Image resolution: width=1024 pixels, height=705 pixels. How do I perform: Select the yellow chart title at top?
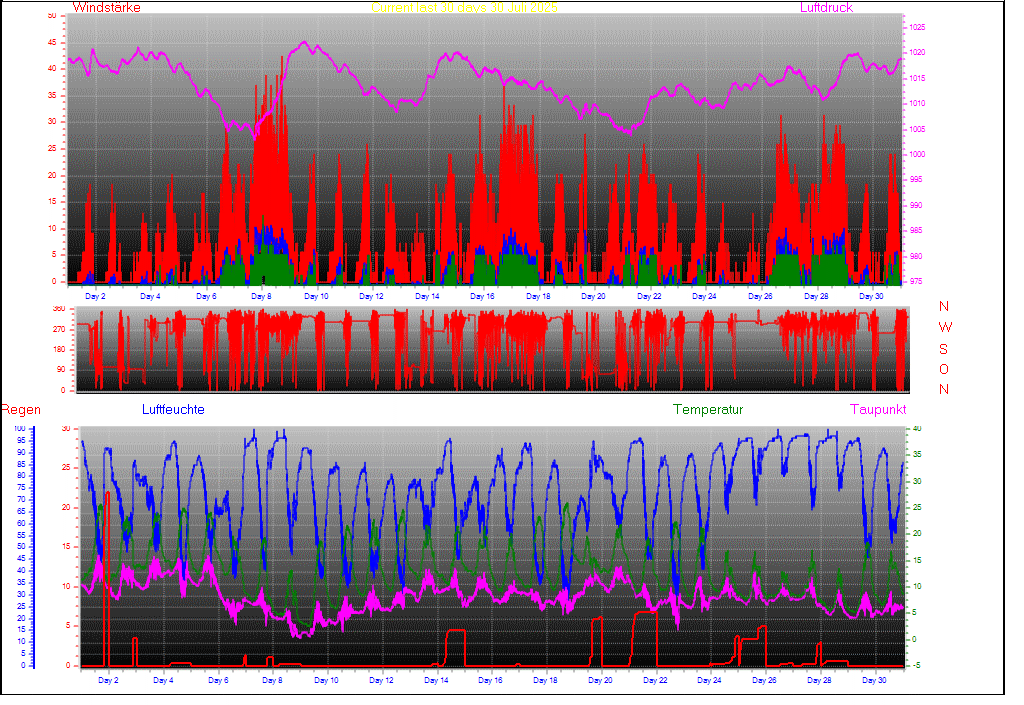coord(464,7)
